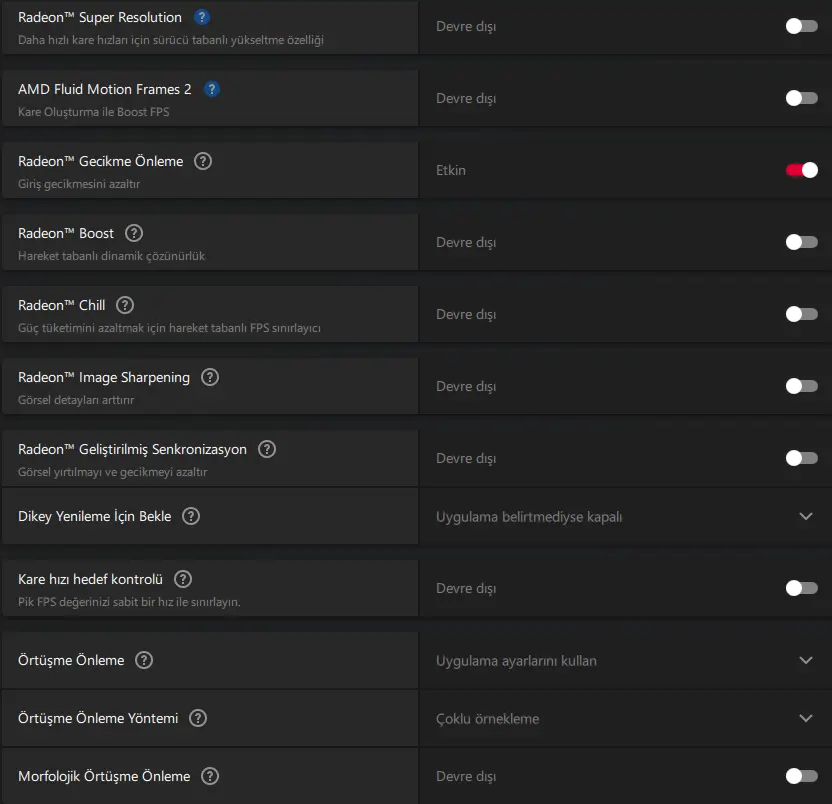832x804 pixels.
Task: Turn on the Radeon Chill toggle
Action: [801, 314]
